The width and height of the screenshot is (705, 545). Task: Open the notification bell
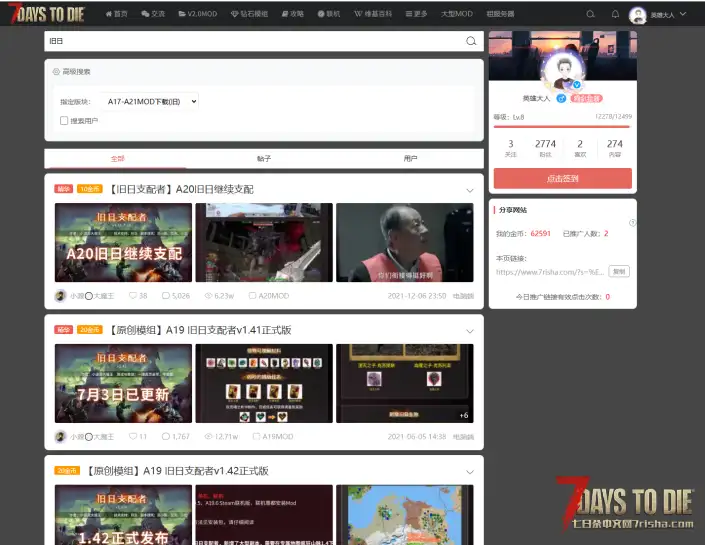(x=615, y=14)
